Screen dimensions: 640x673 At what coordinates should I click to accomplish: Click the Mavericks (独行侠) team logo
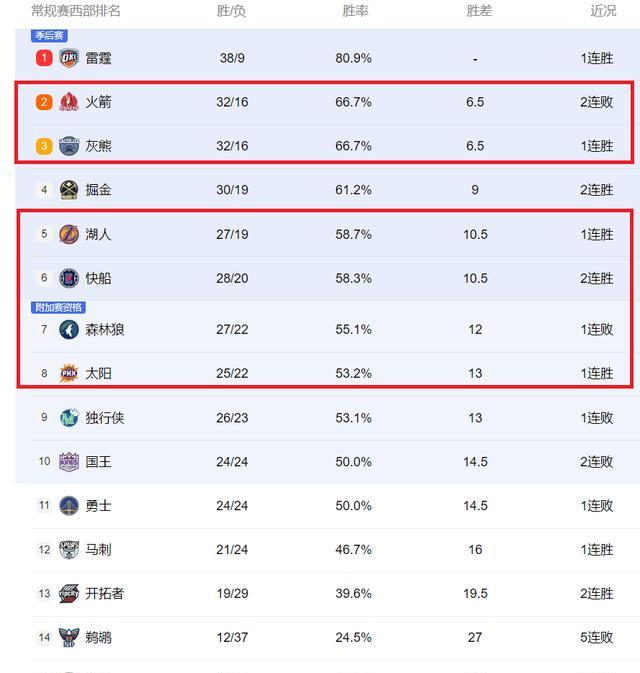tap(69, 417)
